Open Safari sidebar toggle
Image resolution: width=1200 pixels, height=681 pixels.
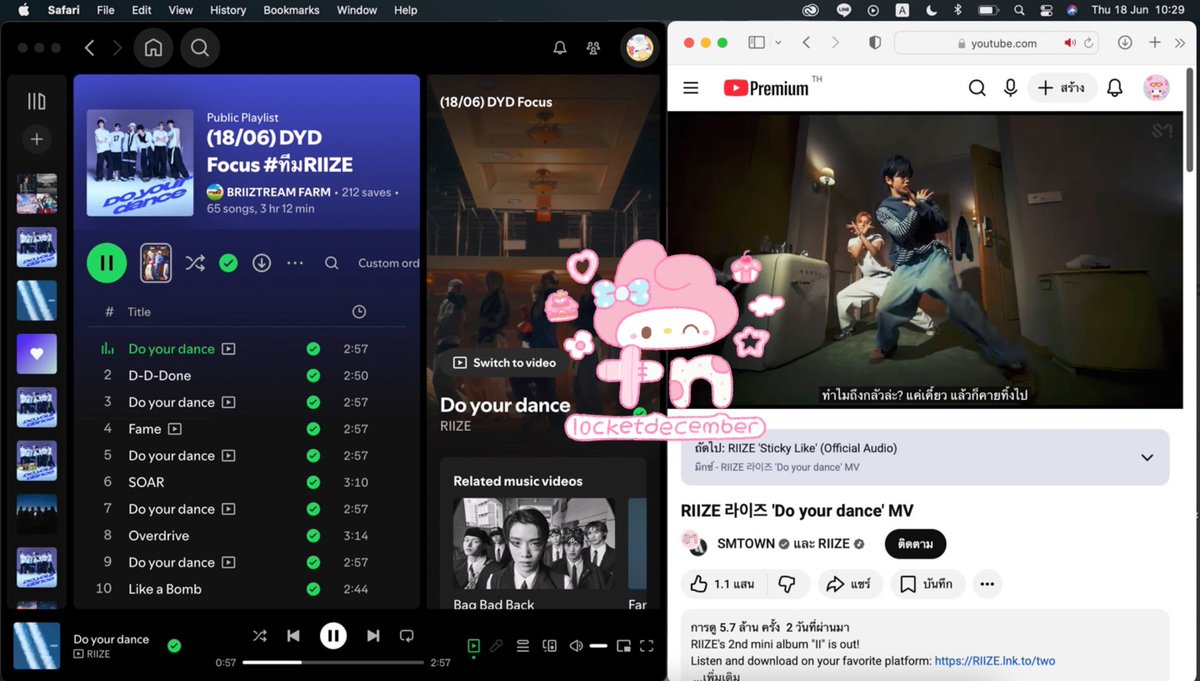[x=757, y=43]
